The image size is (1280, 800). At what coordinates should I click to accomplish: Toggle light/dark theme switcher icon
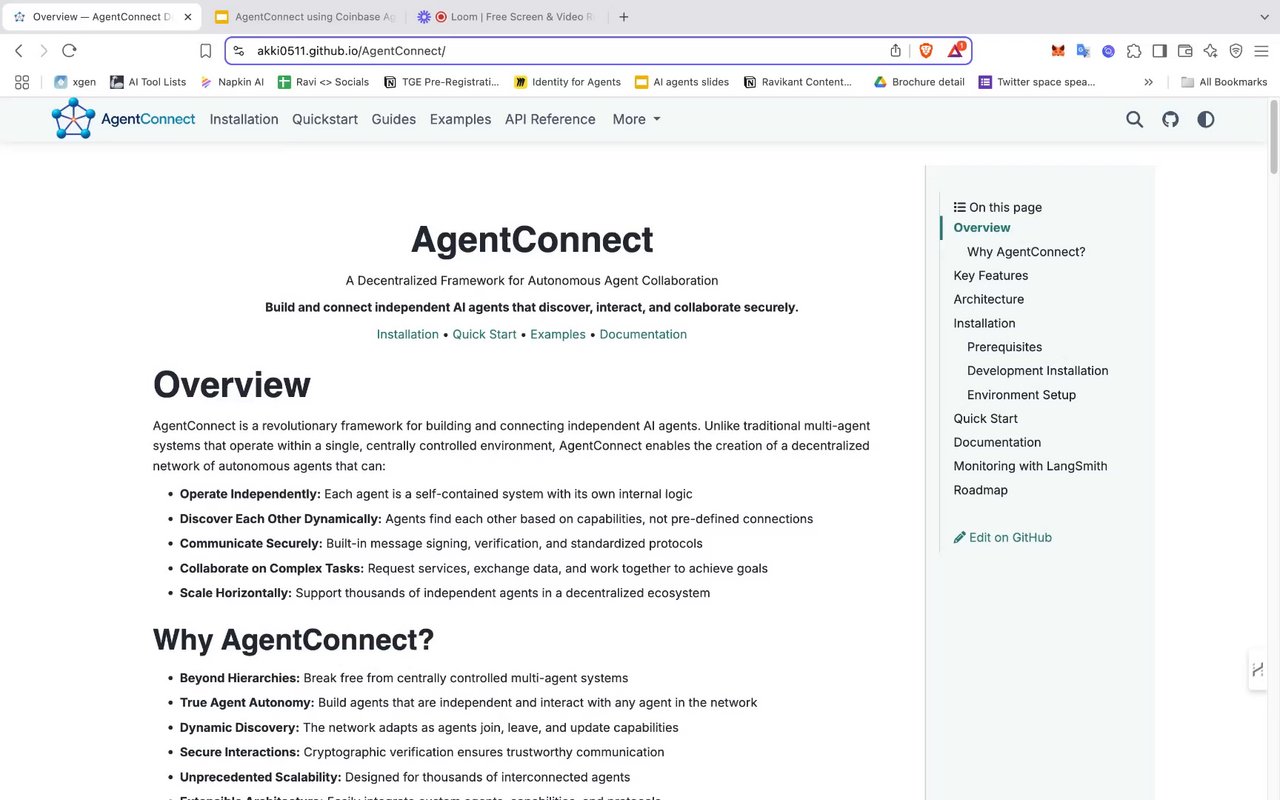[x=1206, y=119]
